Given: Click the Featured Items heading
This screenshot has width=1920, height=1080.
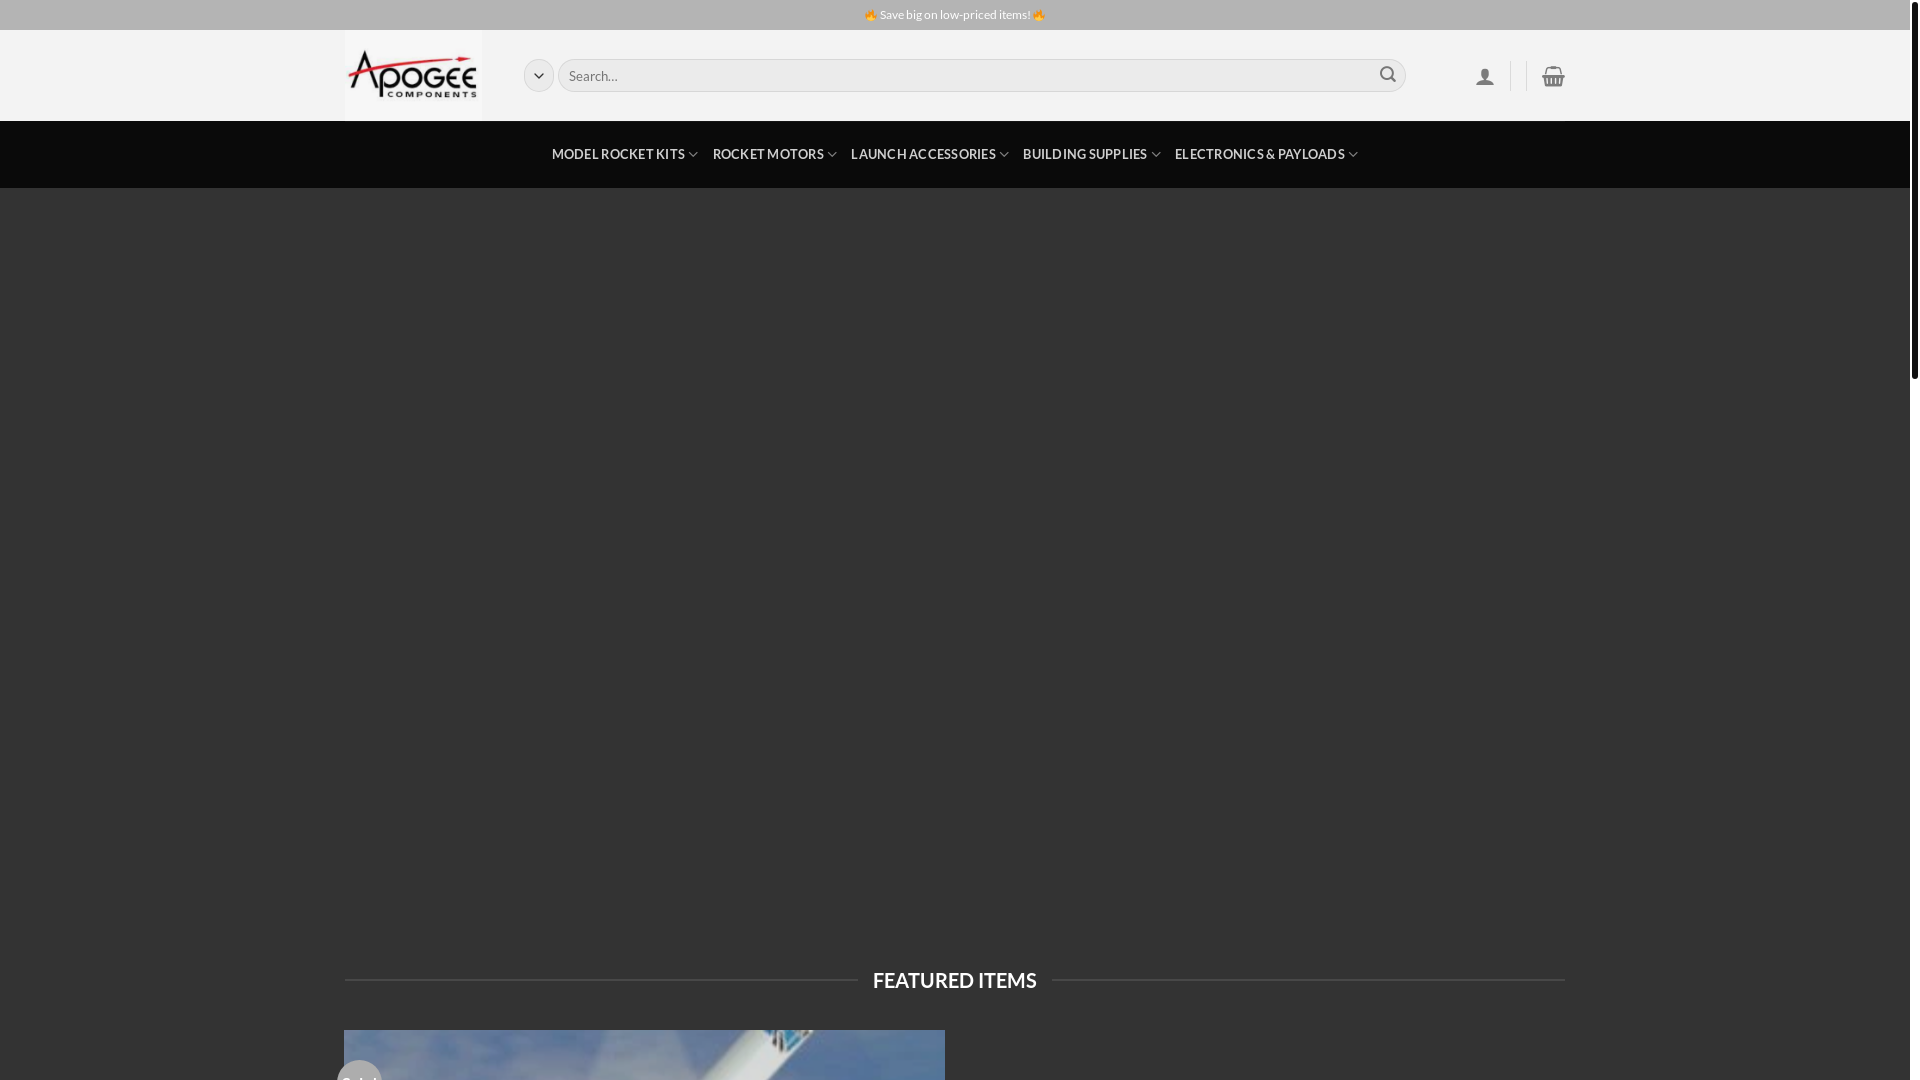Looking at the screenshot, I should coord(955,981).
